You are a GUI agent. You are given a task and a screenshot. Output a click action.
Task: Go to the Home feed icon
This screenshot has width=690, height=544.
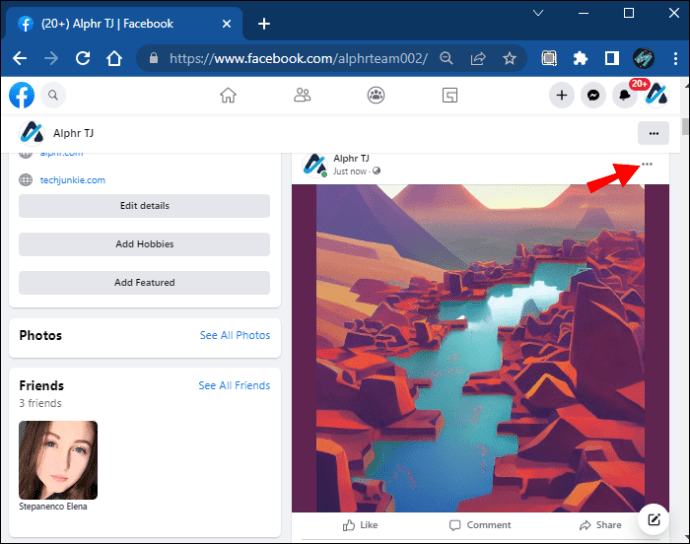pos(228,95)
